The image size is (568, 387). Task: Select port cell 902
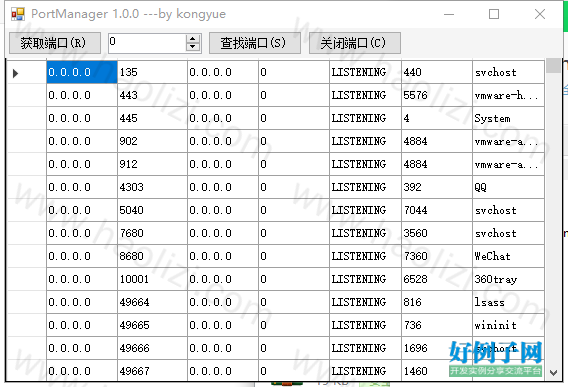[x=152, y=141]
